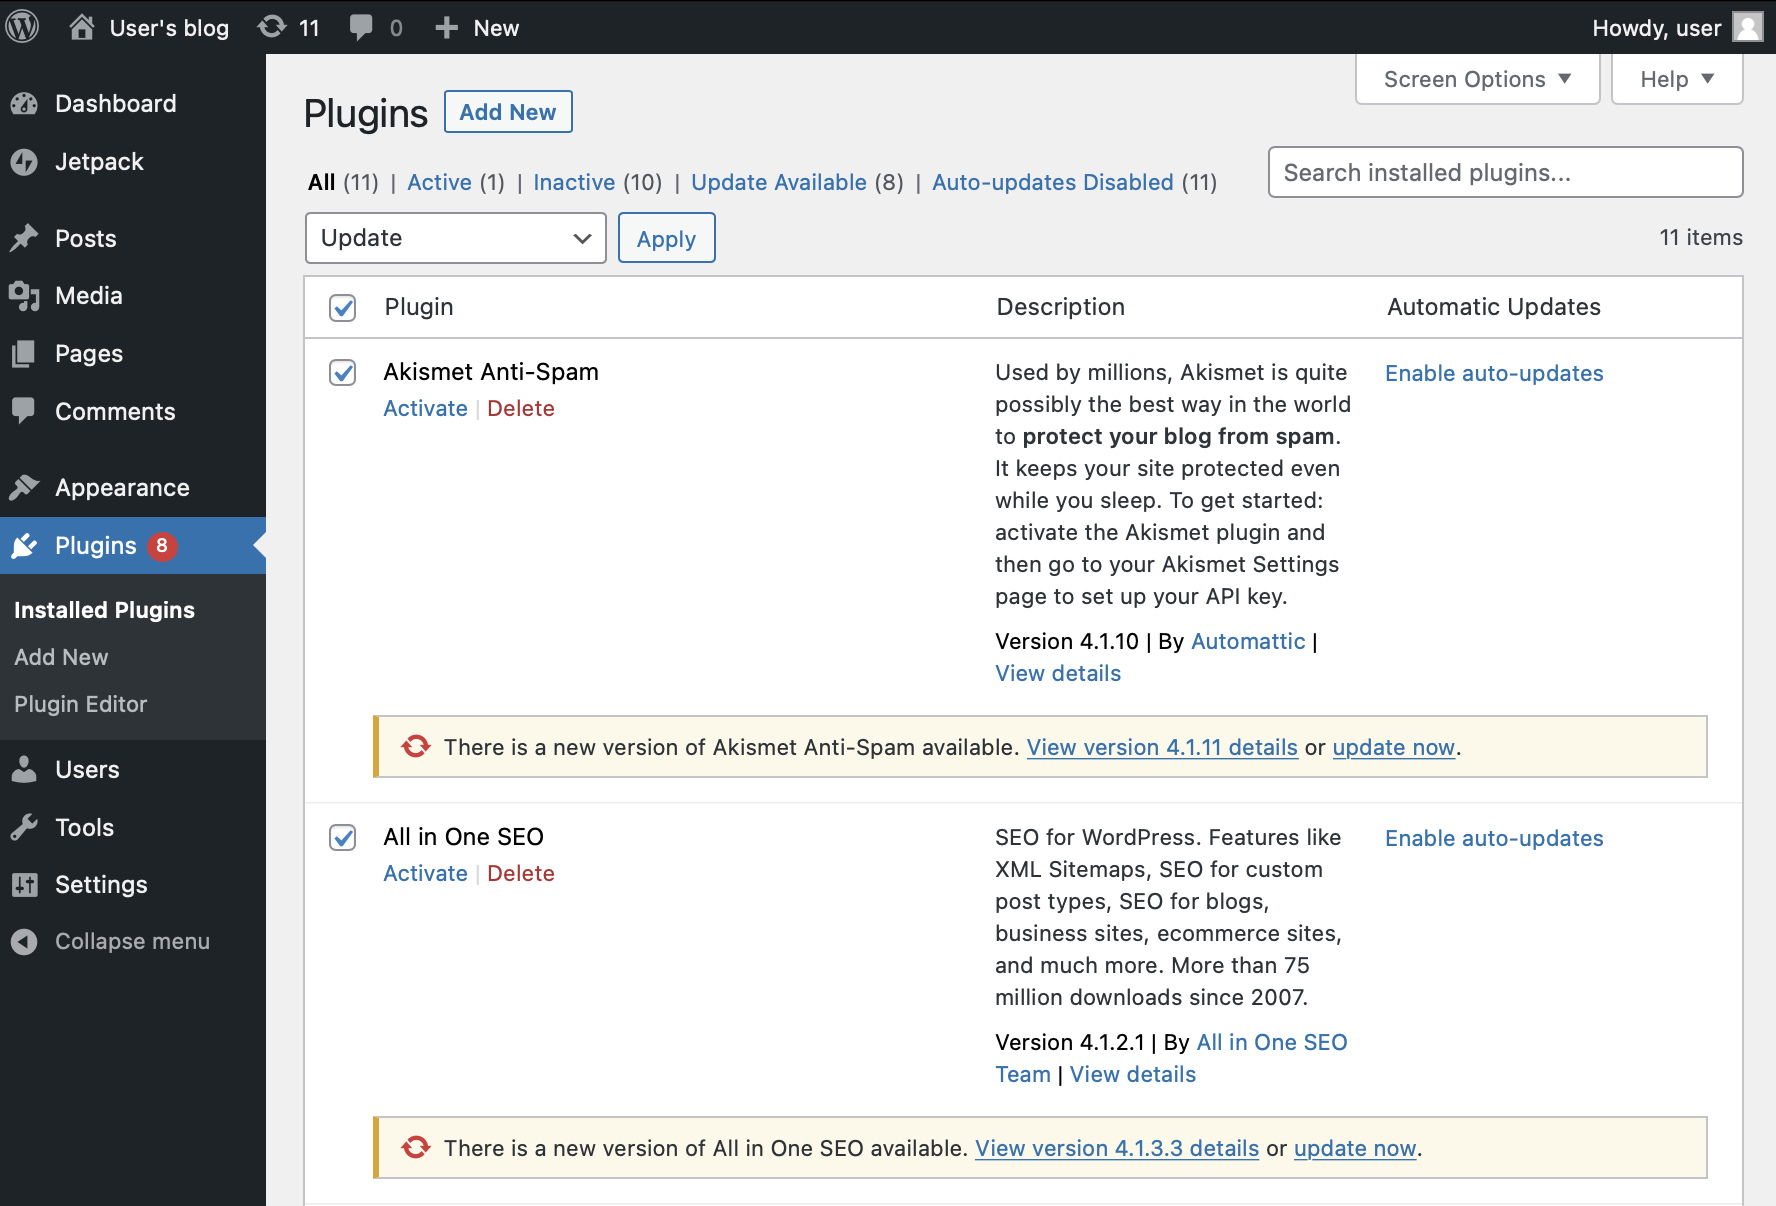Viewport: 1776px width, 1206px height.
Task: Uncheck the All in One SEO checkbox
Action: click(x=342, y=838)
